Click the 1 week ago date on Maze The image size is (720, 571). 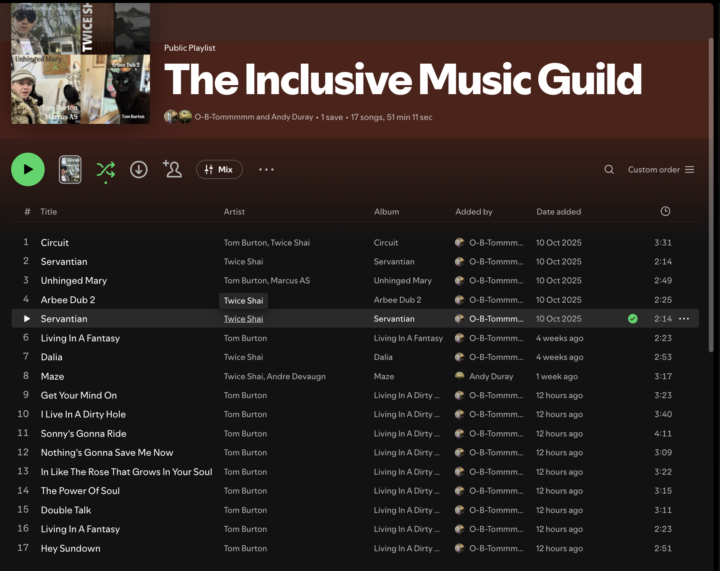557,376
